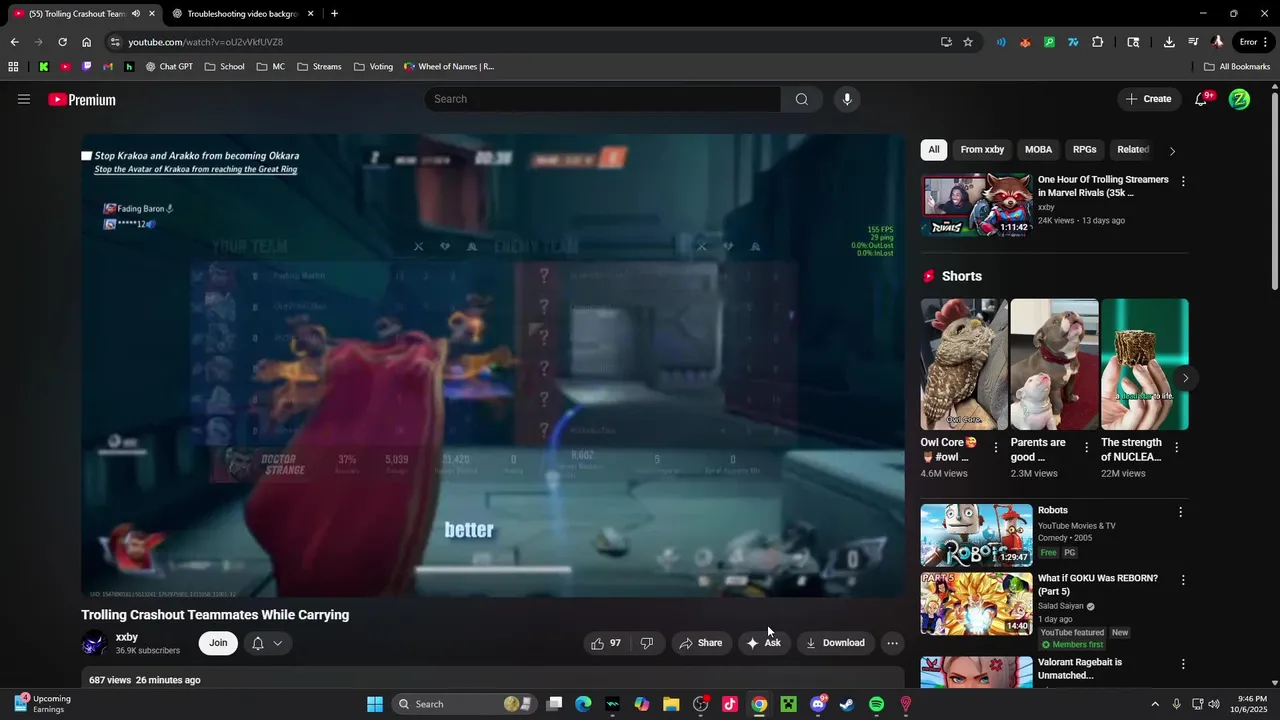Open the notifications bell with 9+ badge
This screenshot has width=1280, height=720.
tap(1201, 99)
